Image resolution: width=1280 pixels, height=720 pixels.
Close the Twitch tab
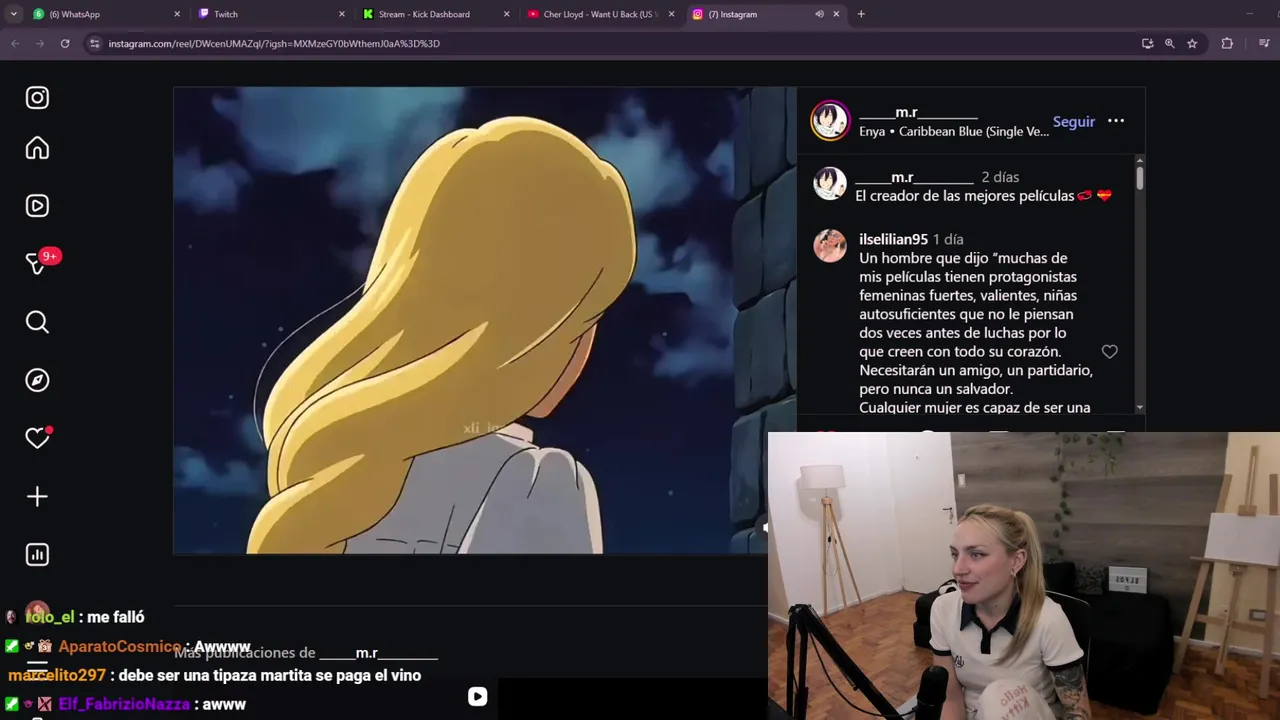pos(342,14)
